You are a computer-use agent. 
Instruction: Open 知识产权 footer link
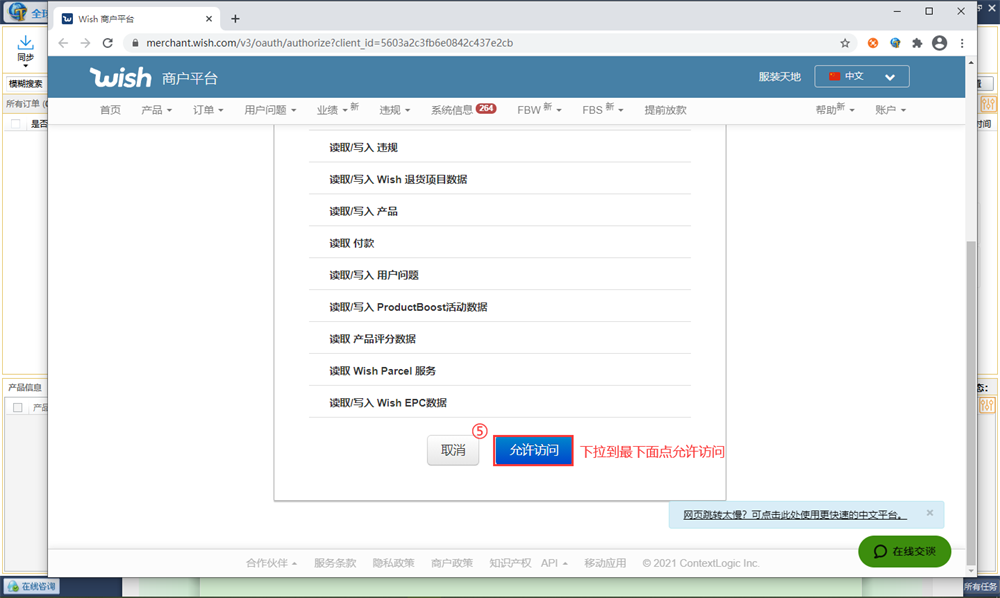[x=510, y=563]
